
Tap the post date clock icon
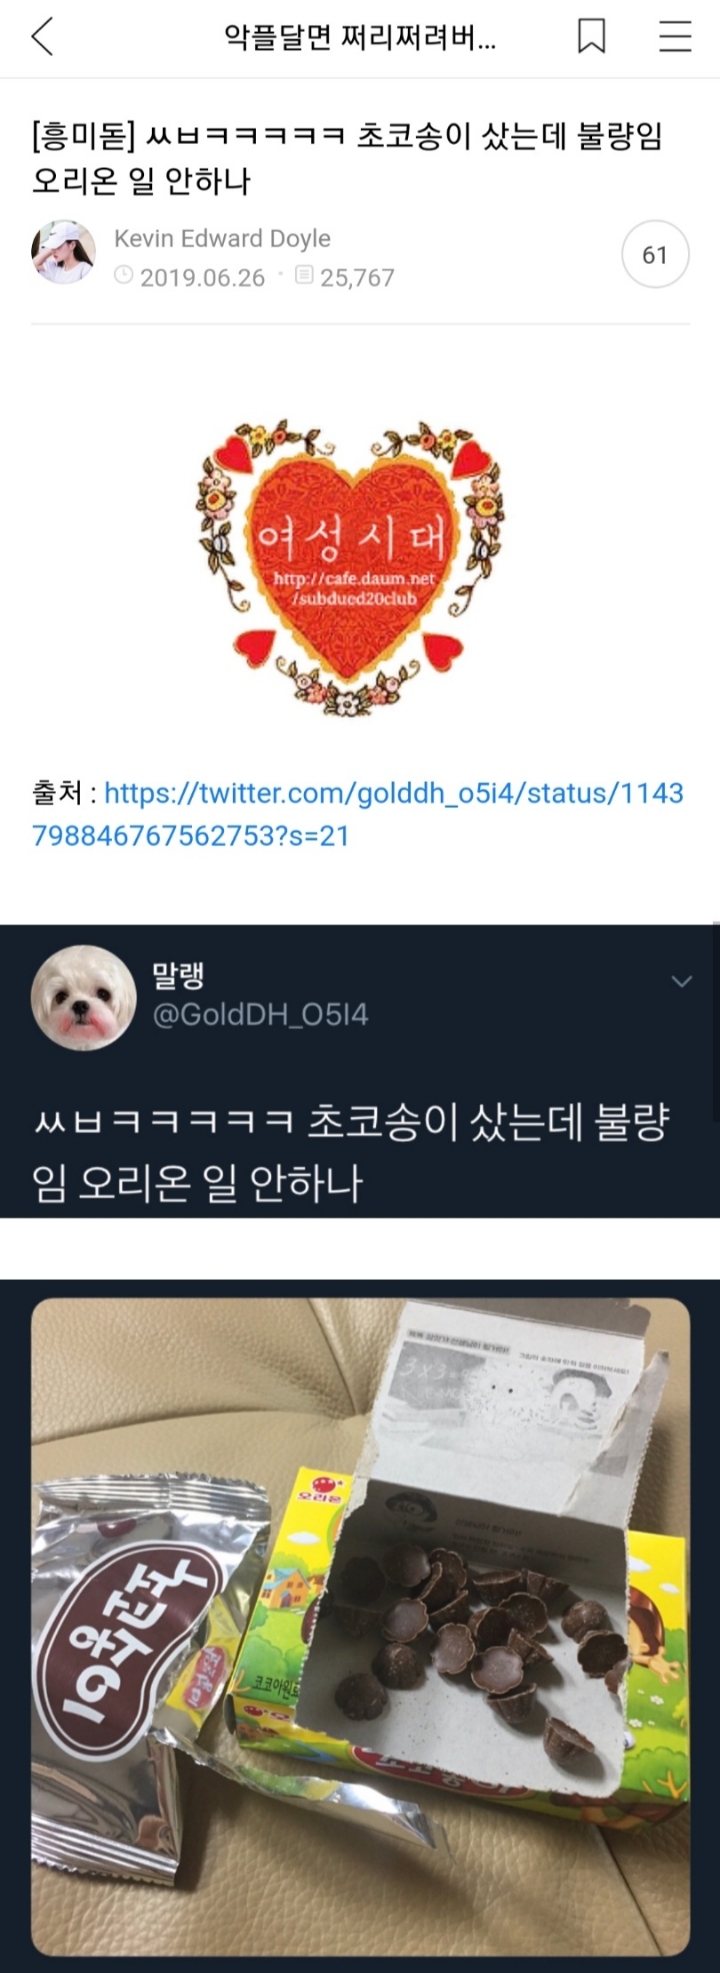pos(124,274)
